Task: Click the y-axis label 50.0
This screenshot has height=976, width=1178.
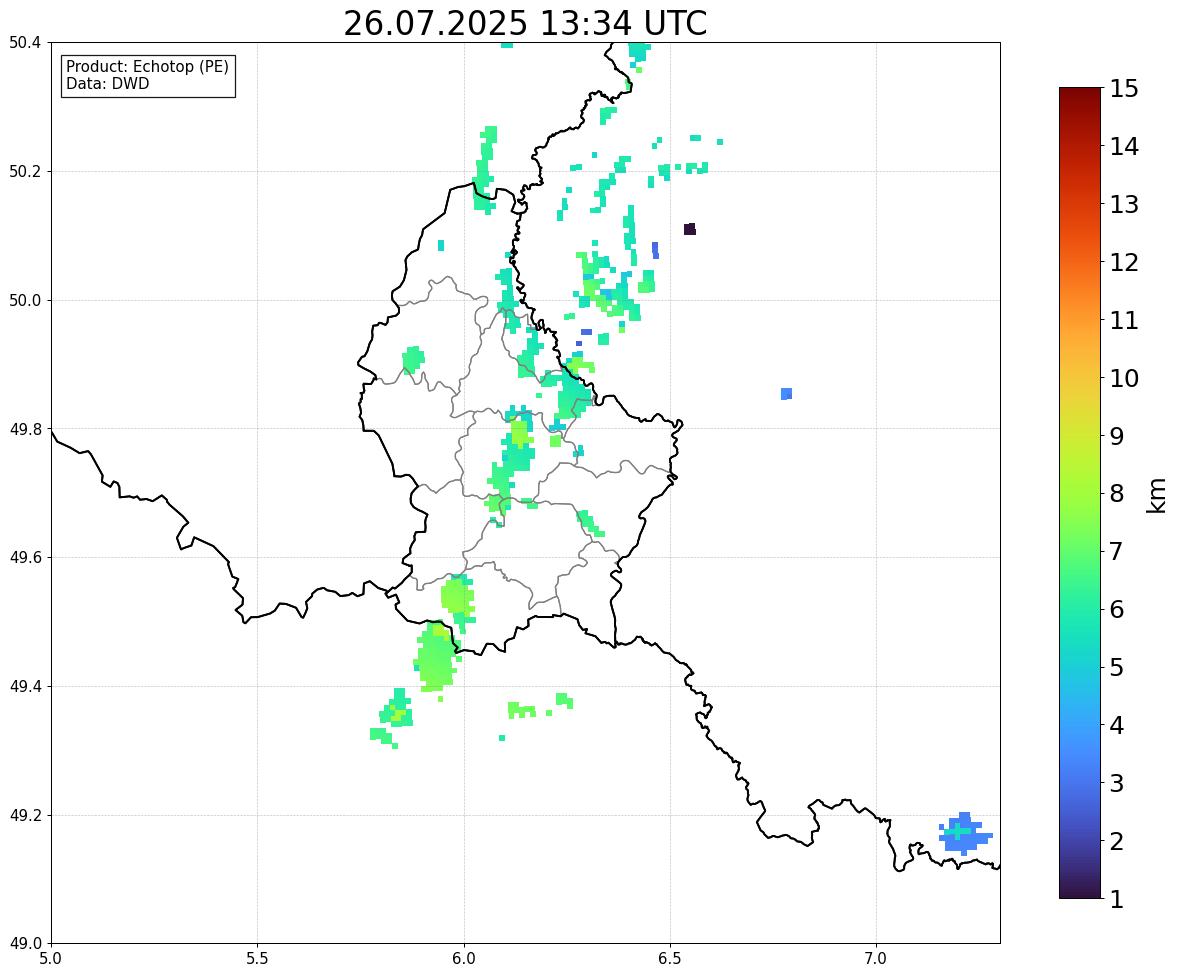Action: coord(24,301)
